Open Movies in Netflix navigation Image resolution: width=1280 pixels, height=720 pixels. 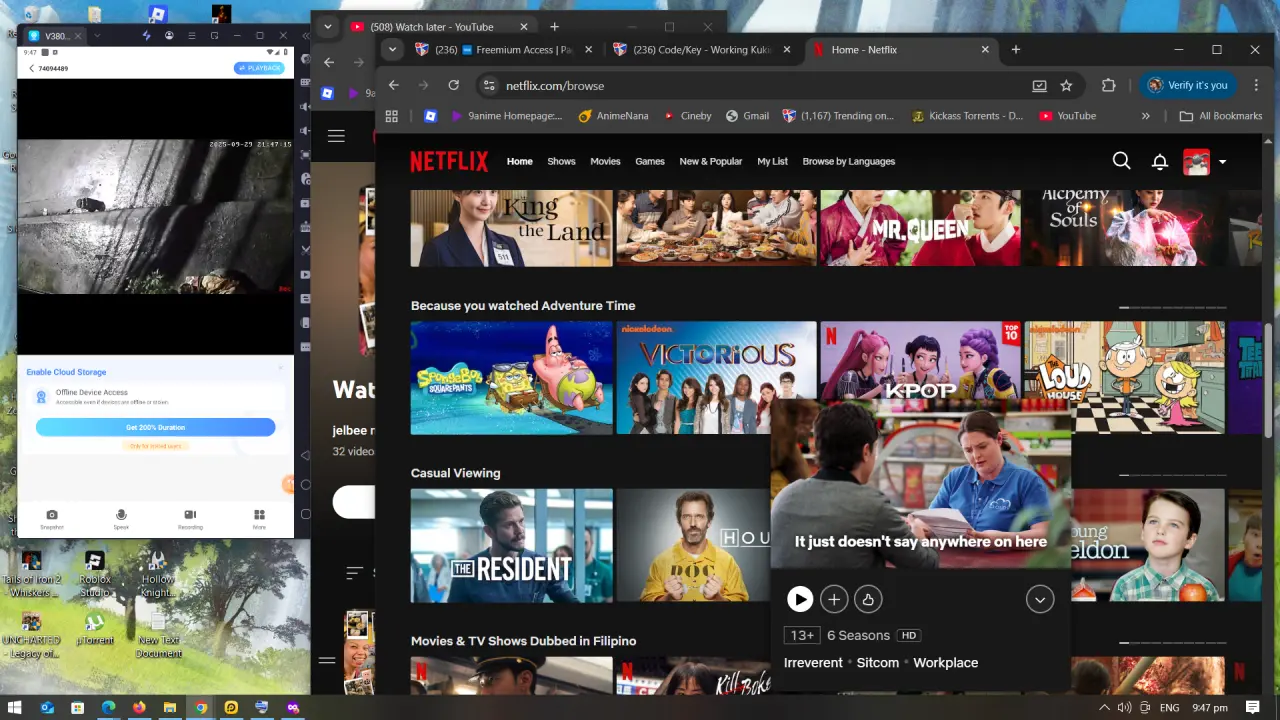click(x=605, y=161)
